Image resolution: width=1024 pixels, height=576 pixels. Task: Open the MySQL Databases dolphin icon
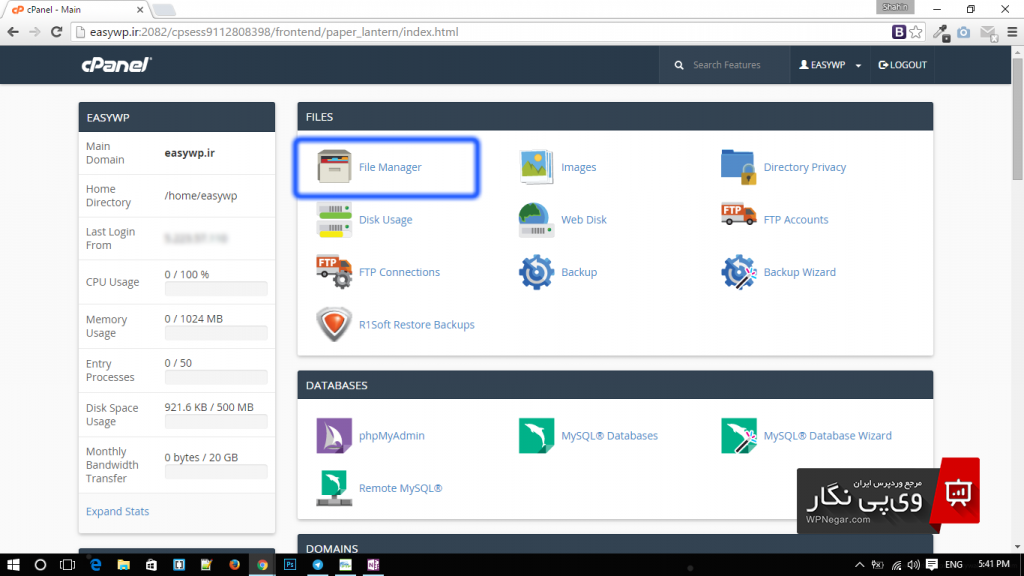point(536,436)
